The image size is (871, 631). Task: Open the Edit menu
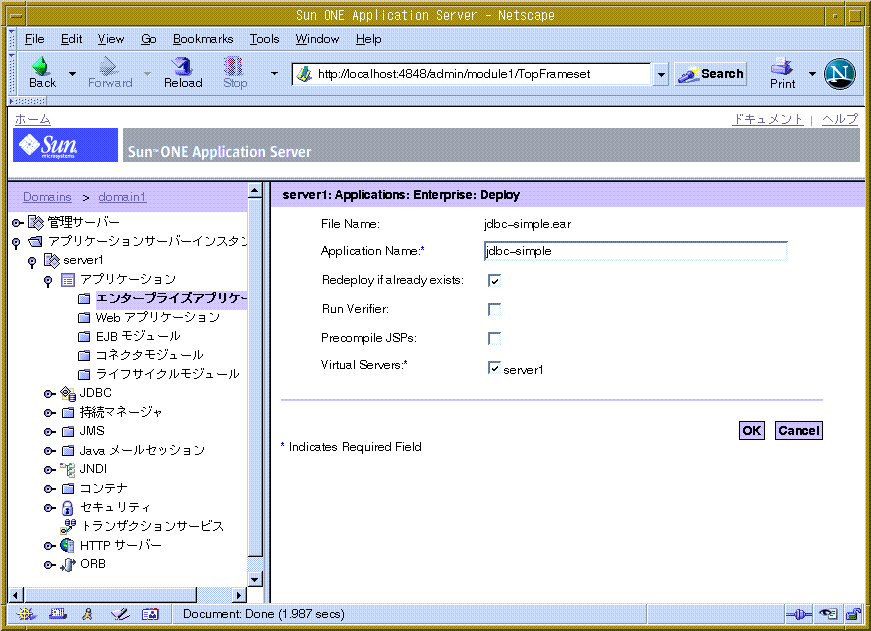click(x=71, y=39)
